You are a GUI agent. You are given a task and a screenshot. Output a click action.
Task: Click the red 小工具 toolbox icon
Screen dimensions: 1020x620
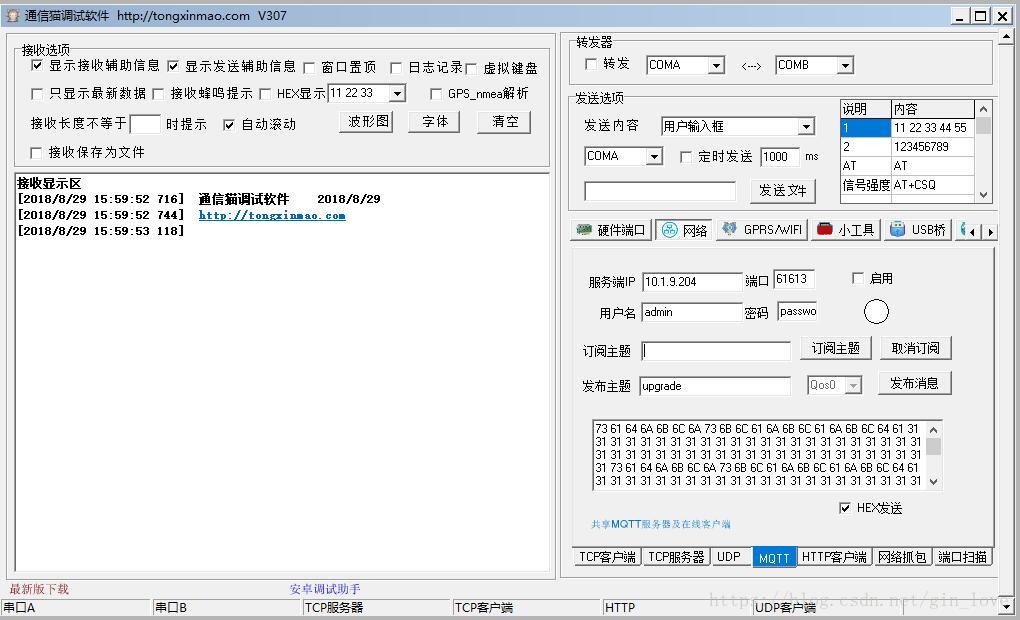point(824,229)
